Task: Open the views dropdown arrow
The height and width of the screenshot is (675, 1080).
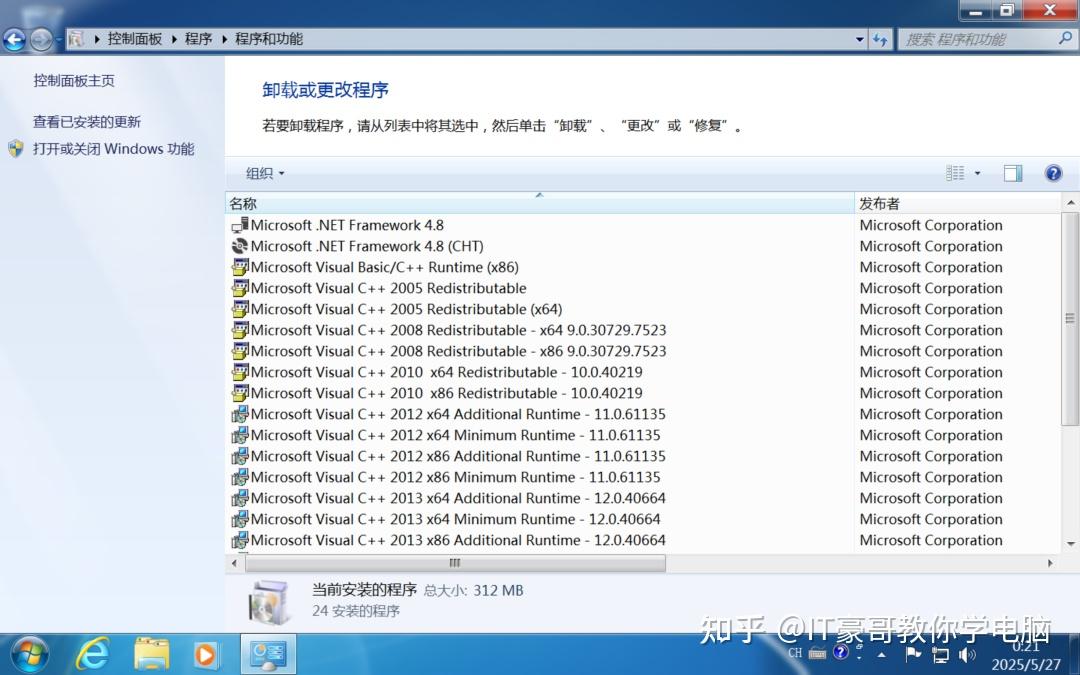Action: [975, 172]
